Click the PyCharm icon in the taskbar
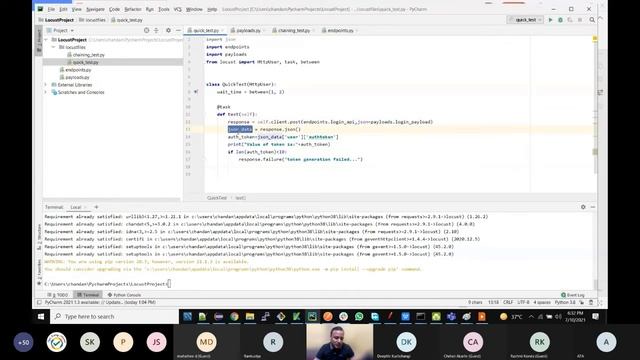The height and width of the screenshot is (360, 640). point(312,316)
